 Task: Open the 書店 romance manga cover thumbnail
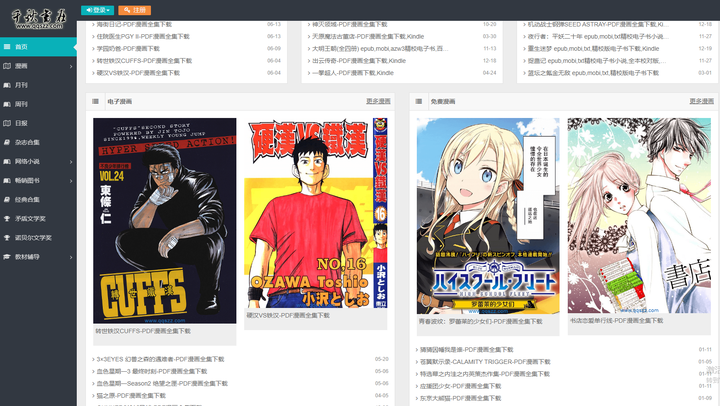pos(639,216)
